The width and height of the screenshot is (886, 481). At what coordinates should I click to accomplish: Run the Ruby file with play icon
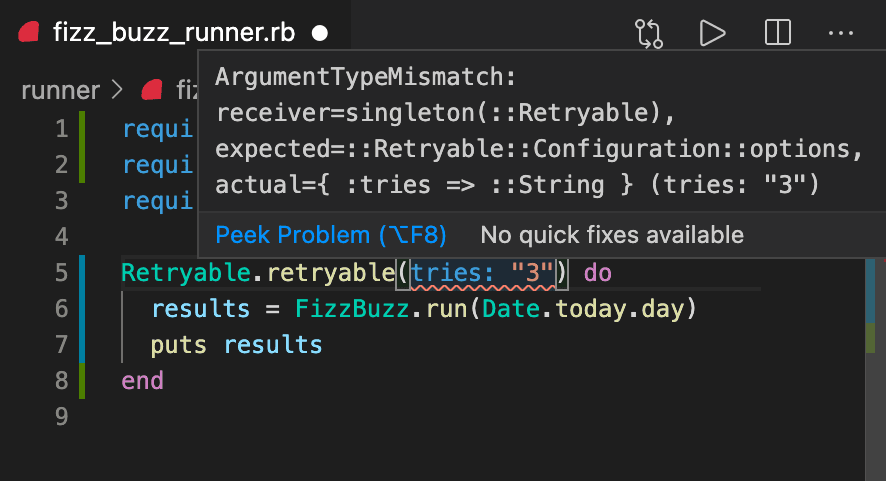point(712,33)
